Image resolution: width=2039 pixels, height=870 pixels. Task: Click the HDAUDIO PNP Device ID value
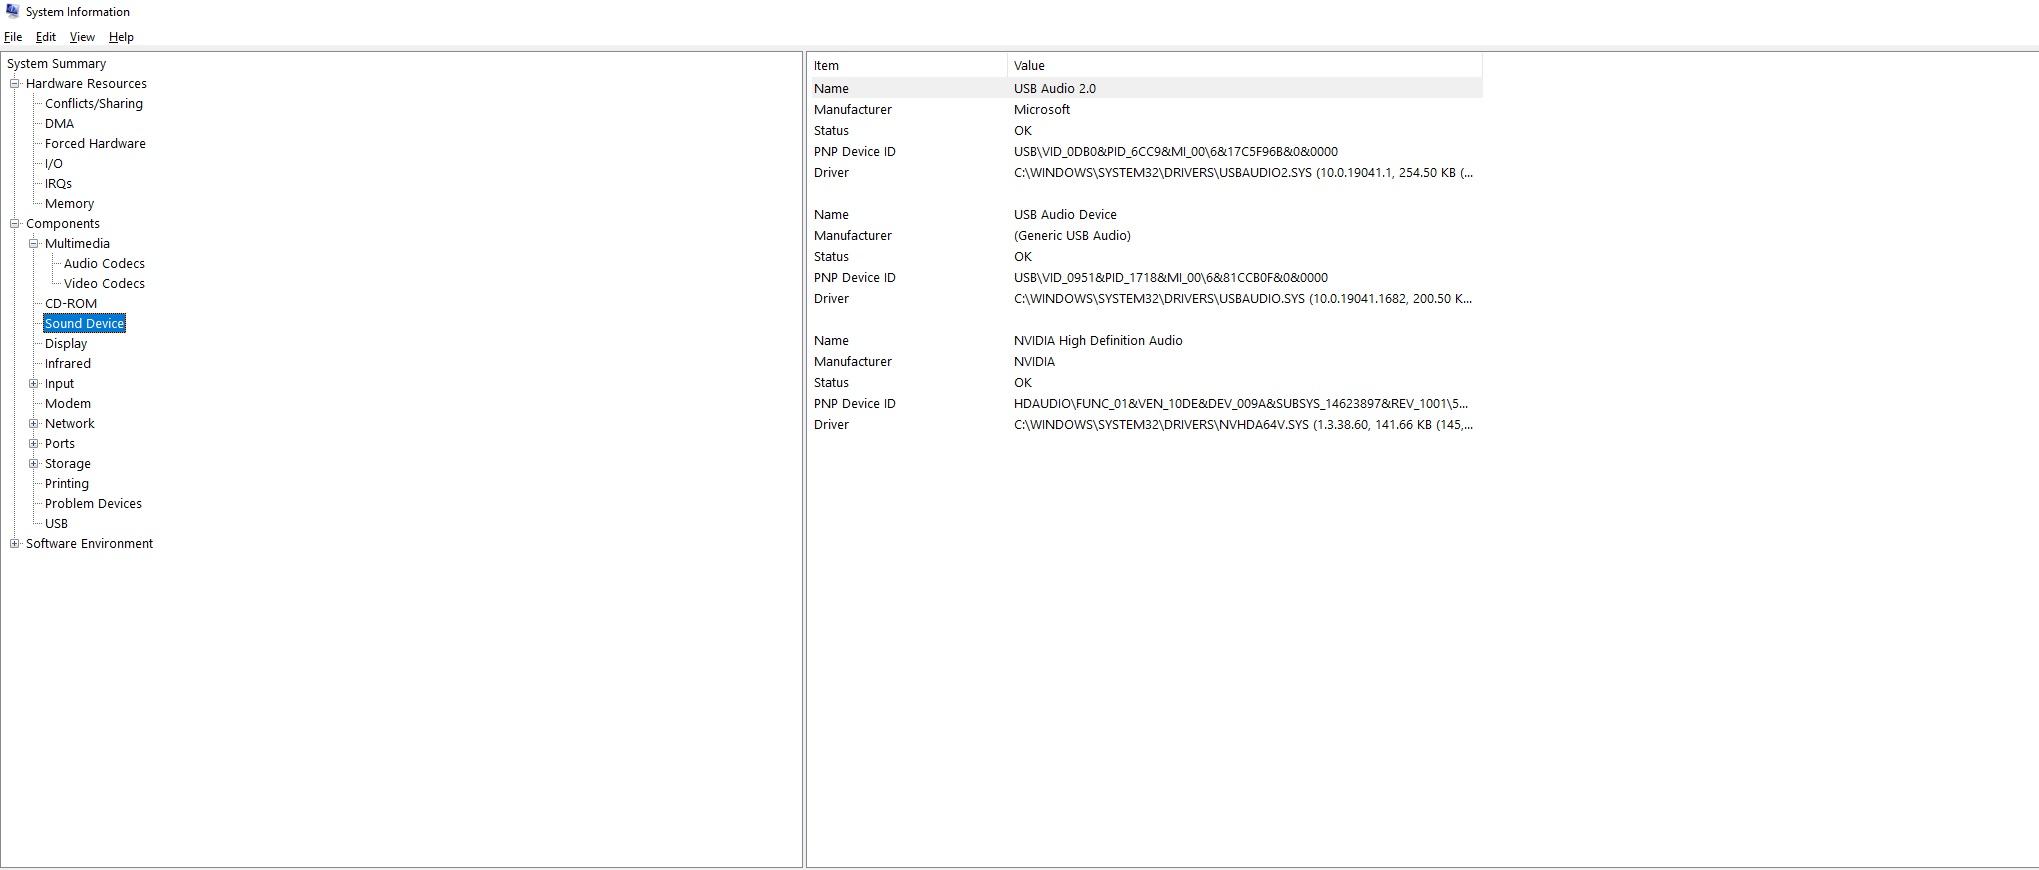point(1241,404)
